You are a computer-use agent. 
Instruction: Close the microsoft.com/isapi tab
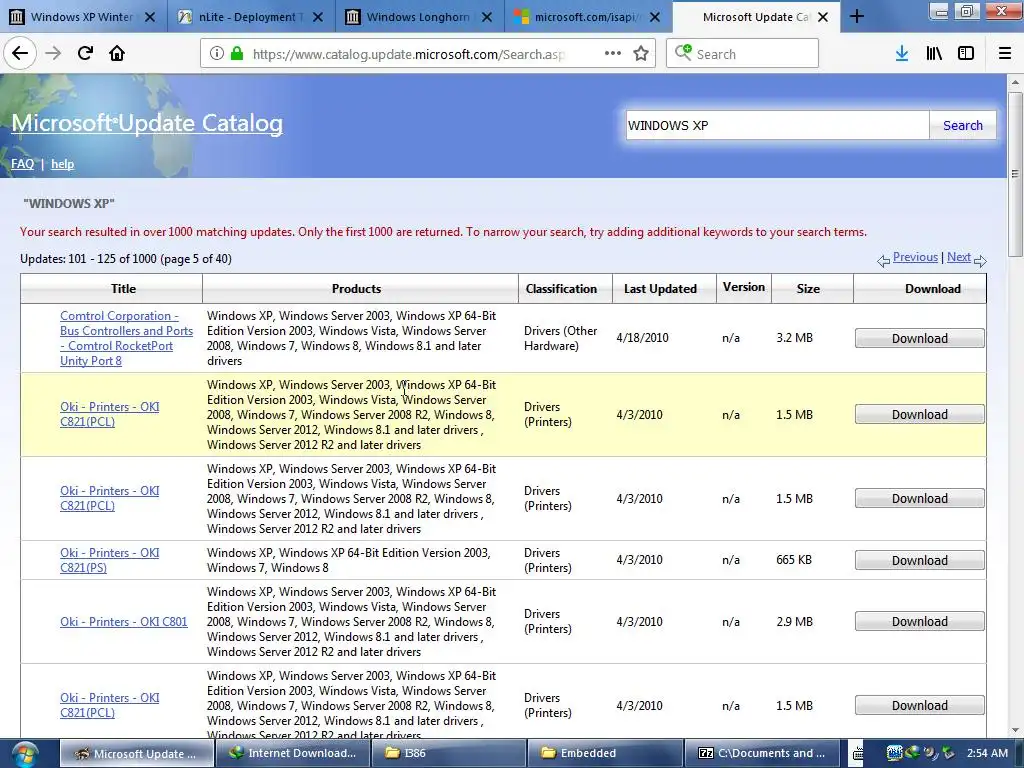tap(655, 17)
